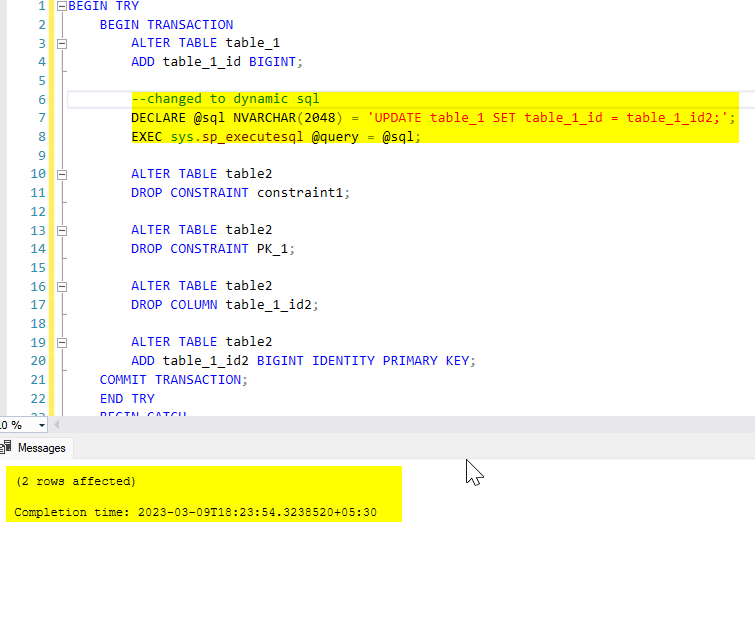The width and height of the screenshot is (755, 621).
Task: Click the UPDATE table_1 string literal
Action: (x=549, y=118)
